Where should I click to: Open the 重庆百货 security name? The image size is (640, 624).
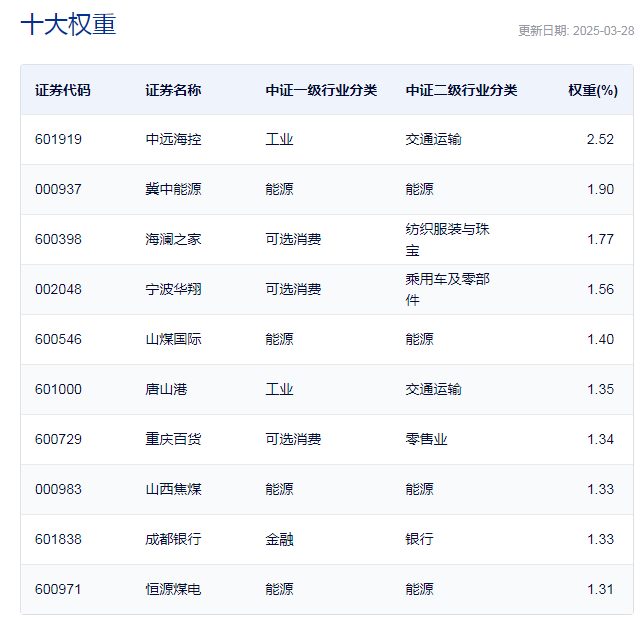[x=173, y=439]
